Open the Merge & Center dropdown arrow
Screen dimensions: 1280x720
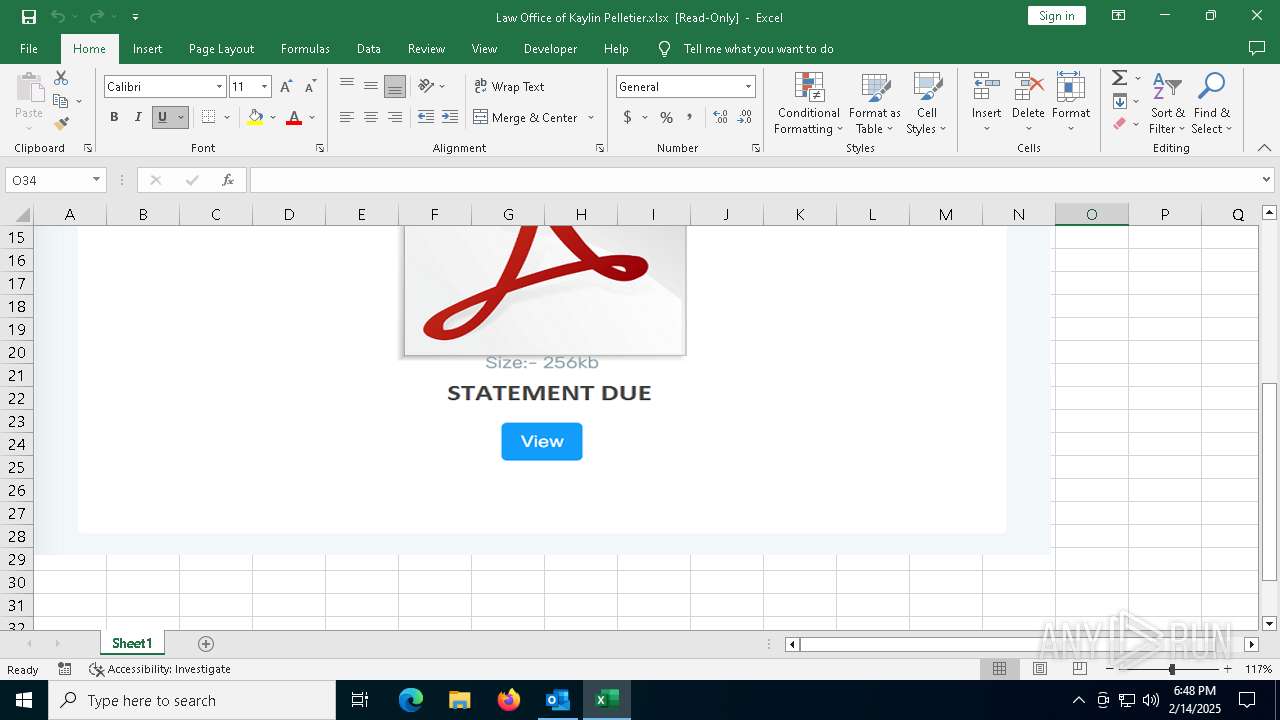click(x=591, y=118)
